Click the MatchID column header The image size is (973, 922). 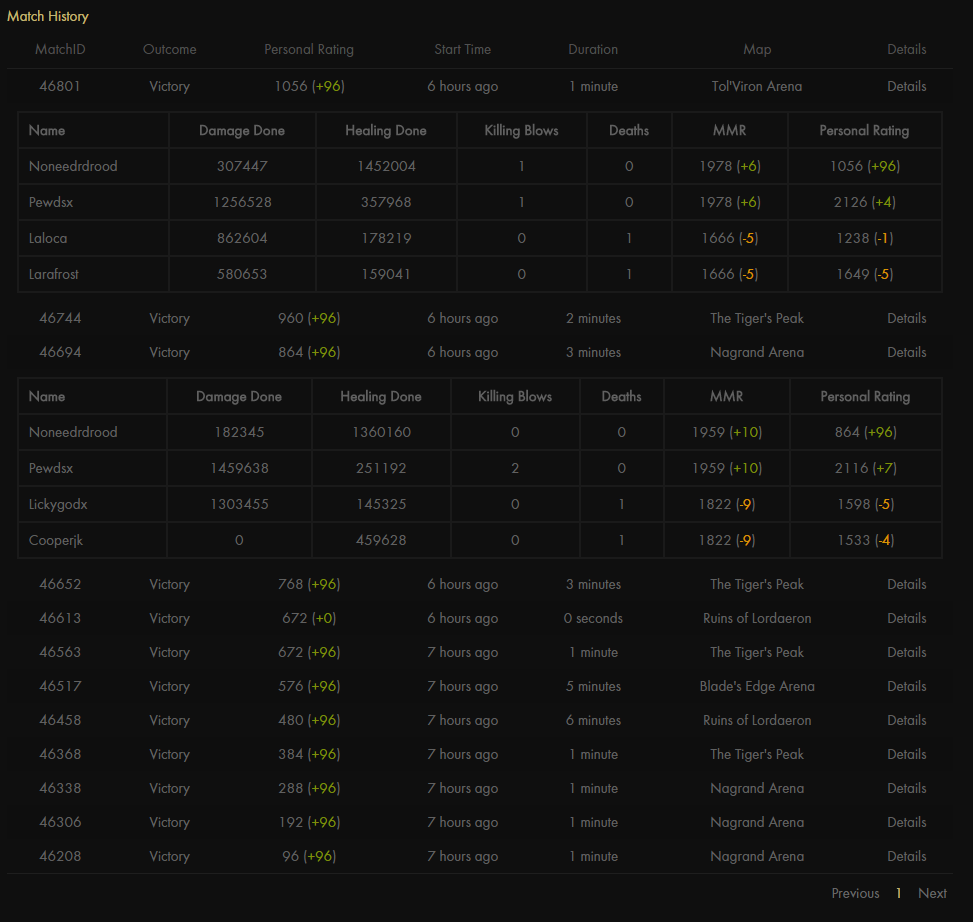[60, 50]
